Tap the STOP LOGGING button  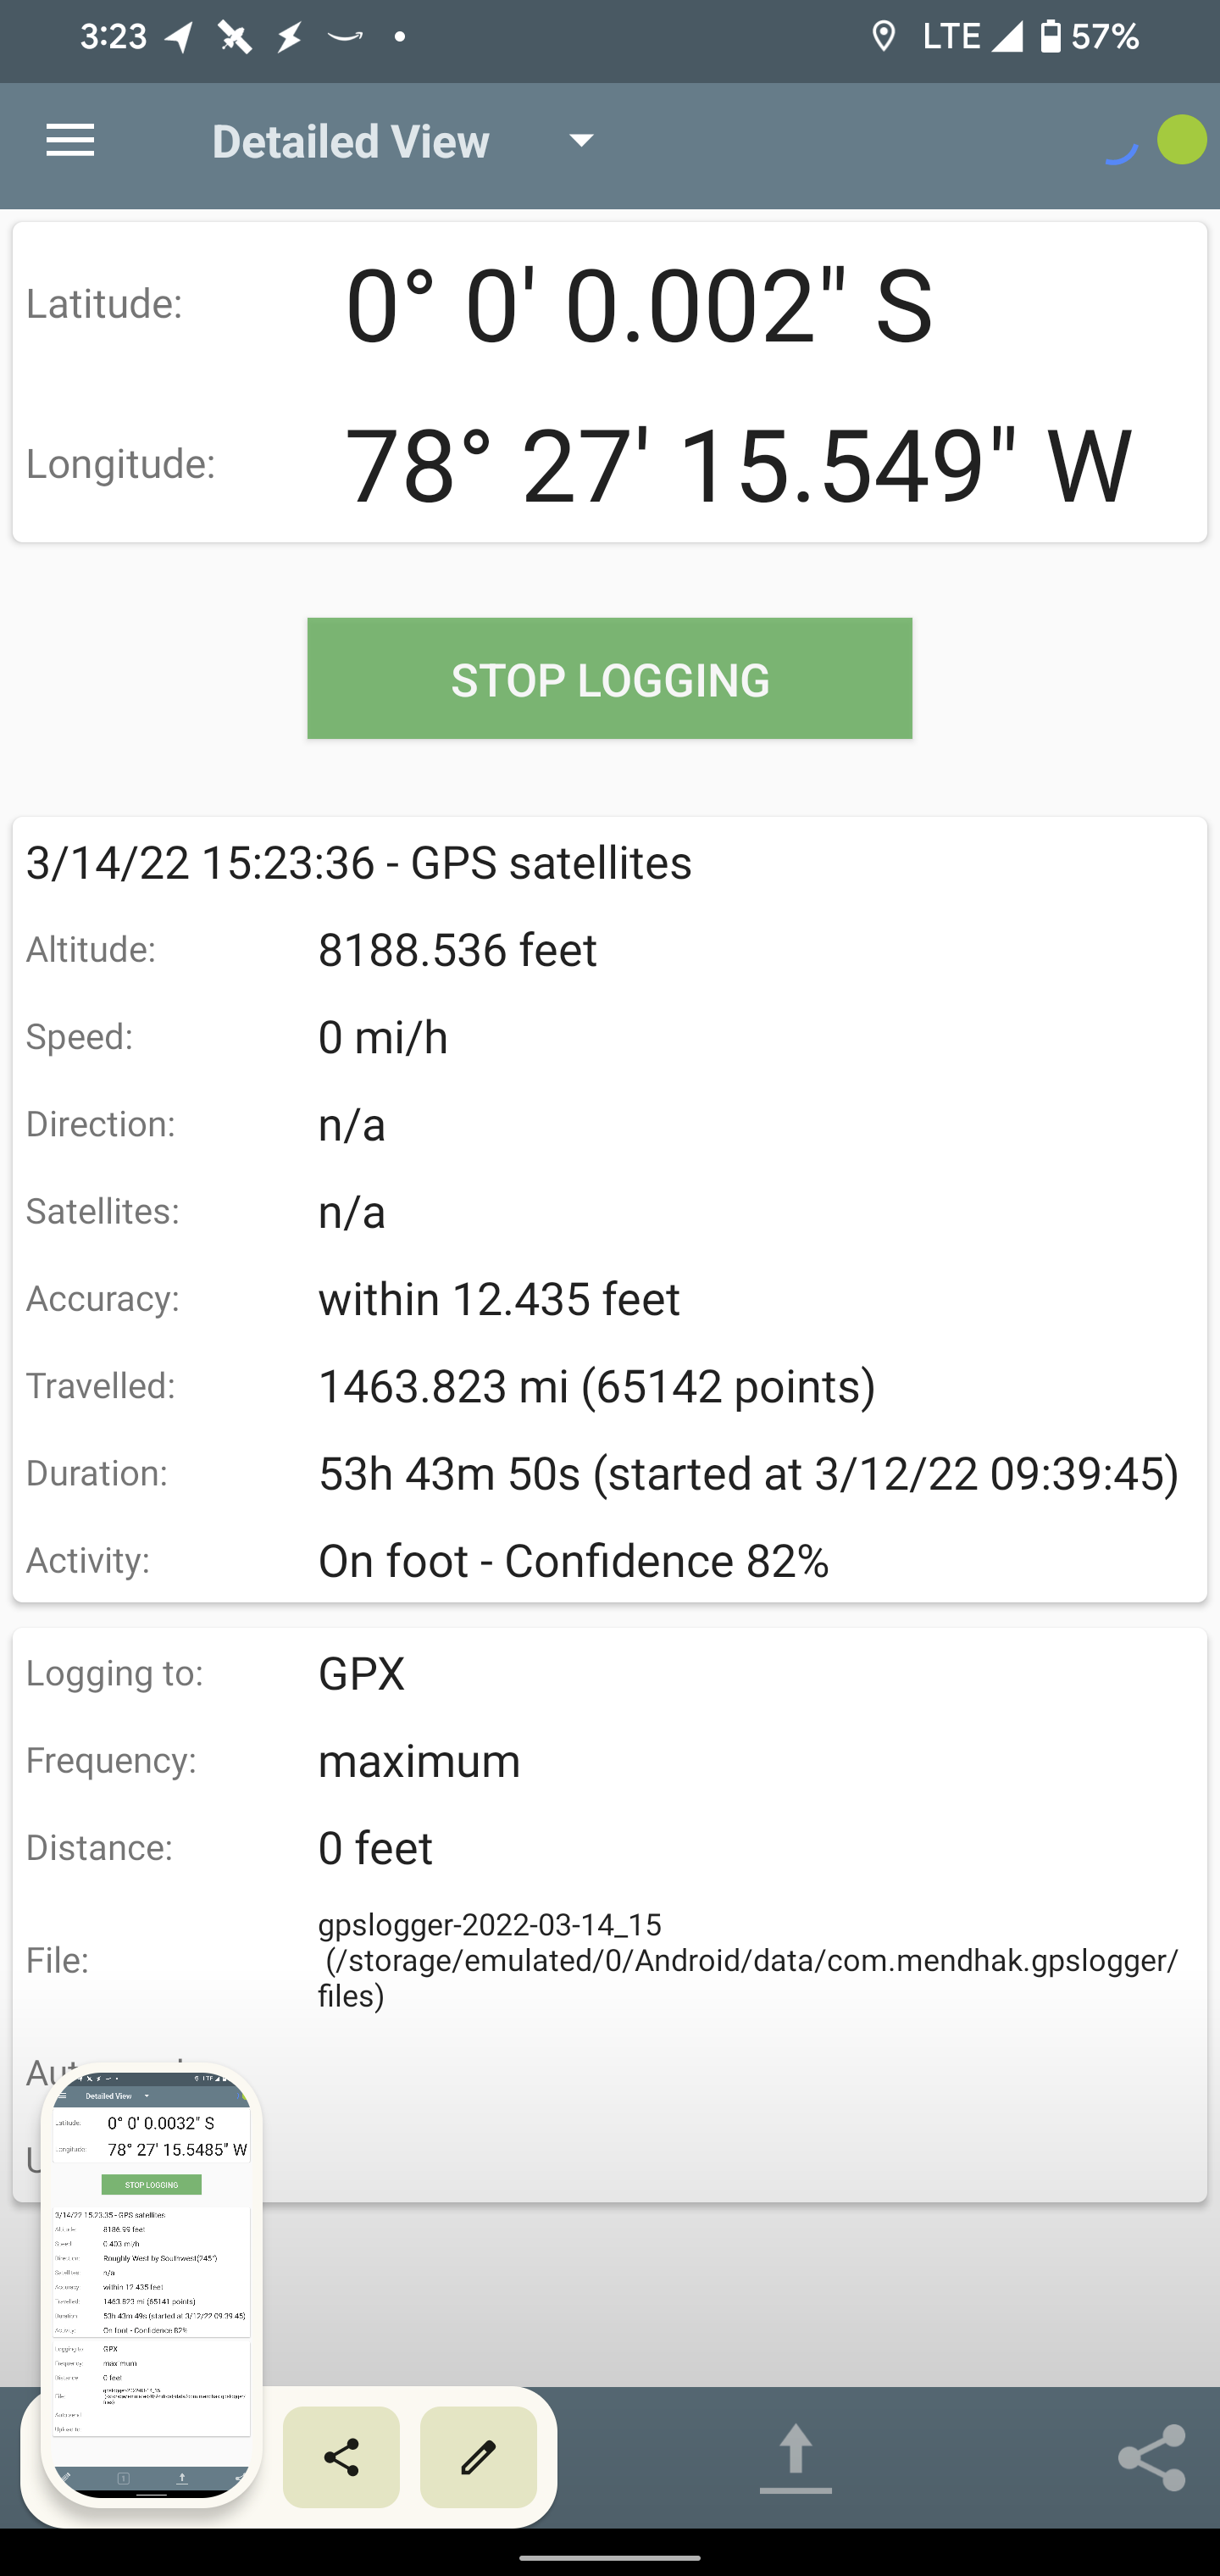tap(609, 678)
